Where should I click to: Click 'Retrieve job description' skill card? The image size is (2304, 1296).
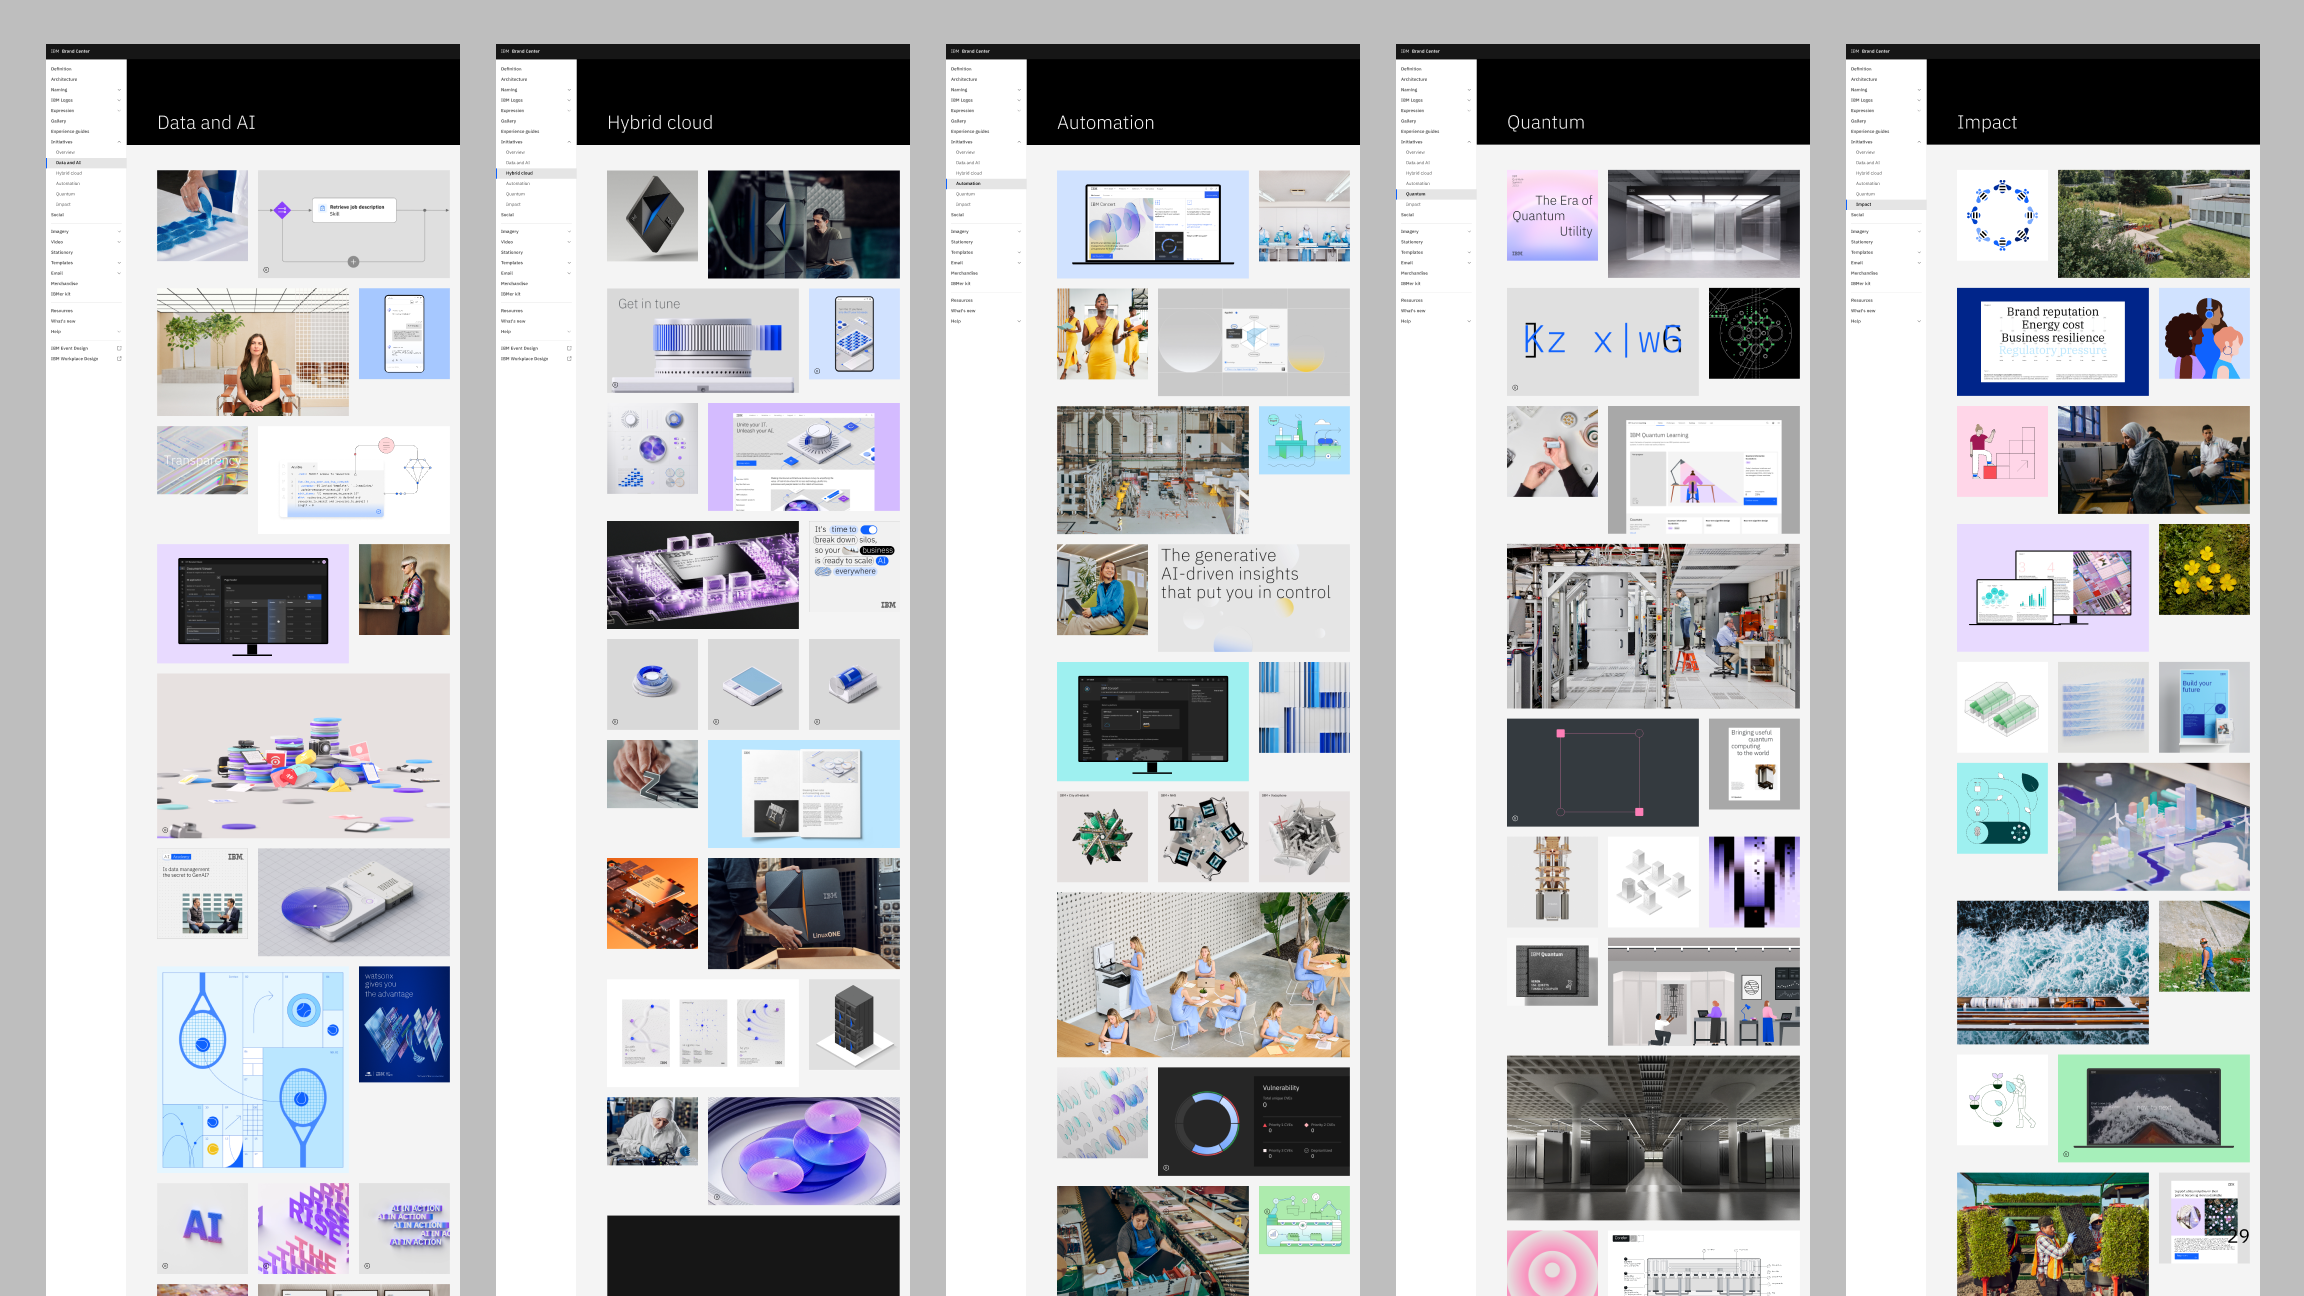355,210
